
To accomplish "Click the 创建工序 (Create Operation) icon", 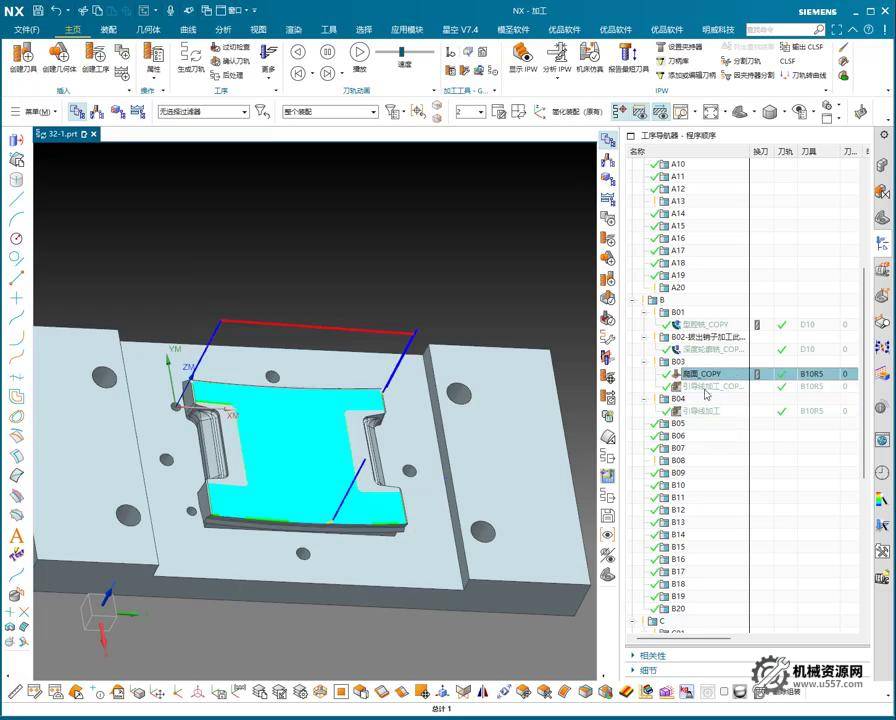I will point(95,54).
